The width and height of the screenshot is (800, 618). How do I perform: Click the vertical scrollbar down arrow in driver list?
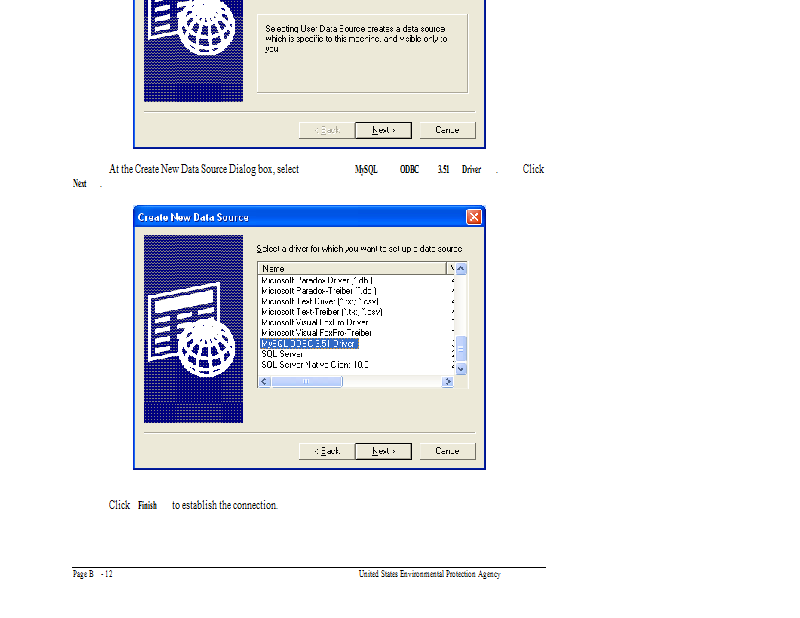click(x=461, y=369)
